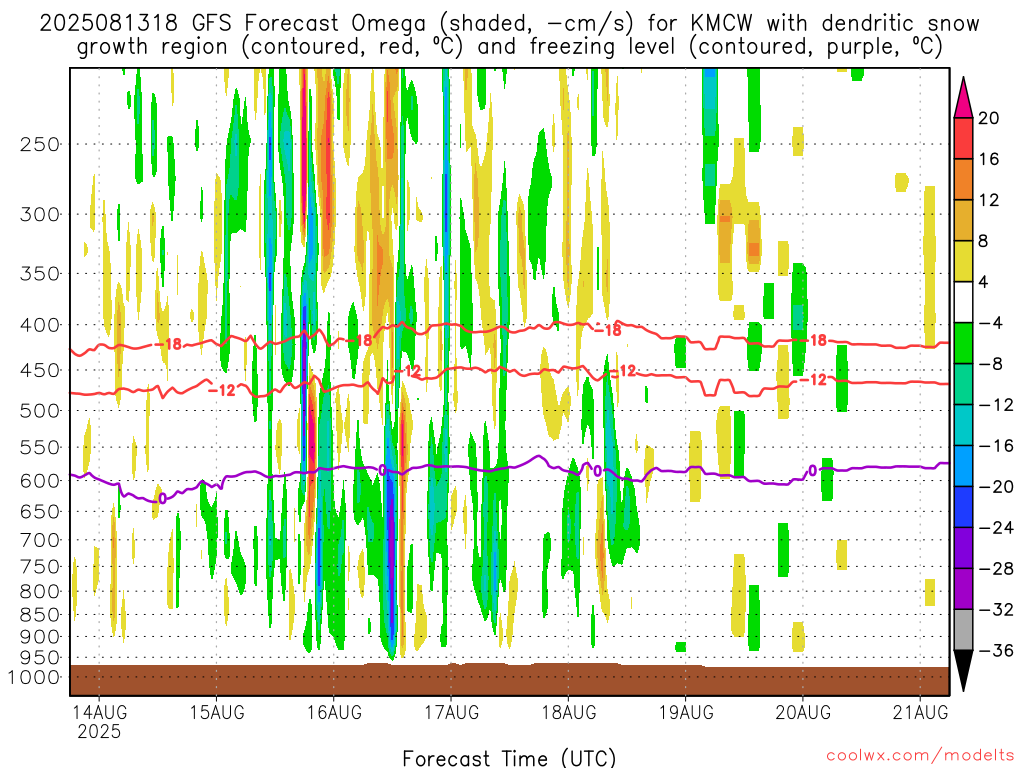Screen dimensions: 1024x768
Task: Click the '400' pressure level label
Action: click(40, 325)
